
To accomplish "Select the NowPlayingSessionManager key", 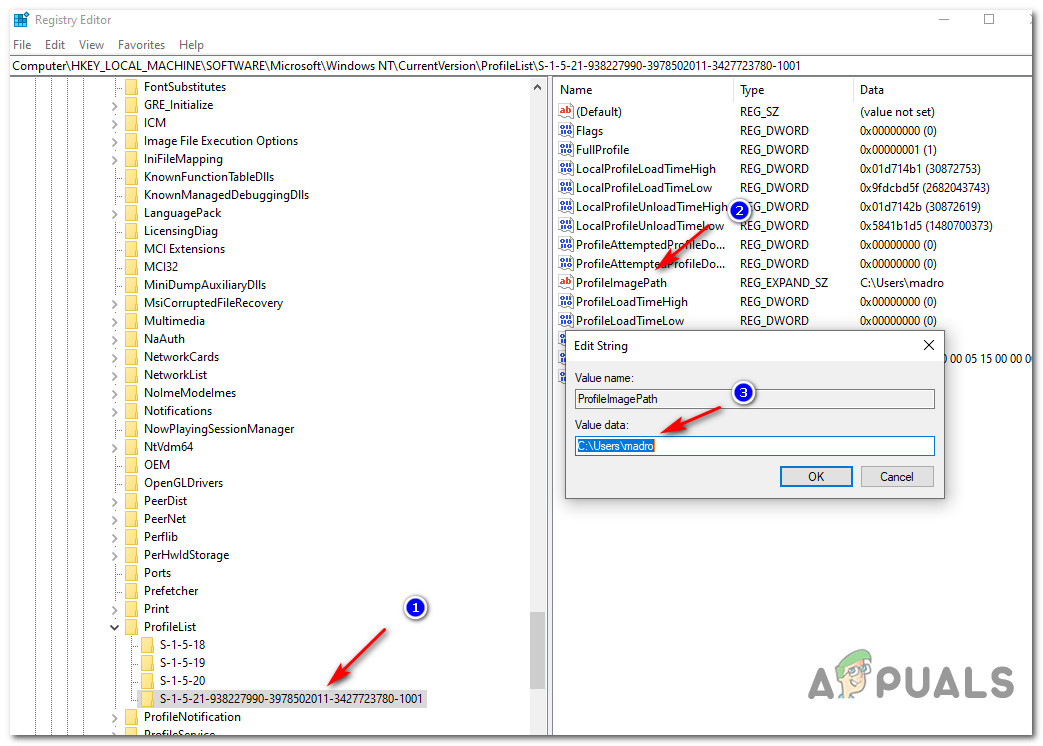I will [x=219, y=429].
